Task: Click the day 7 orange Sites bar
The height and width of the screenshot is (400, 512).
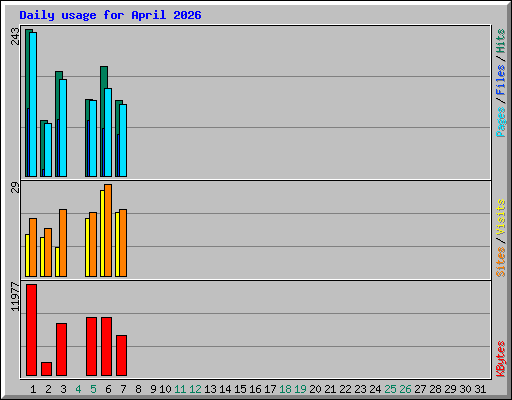Action: point(123,243)
